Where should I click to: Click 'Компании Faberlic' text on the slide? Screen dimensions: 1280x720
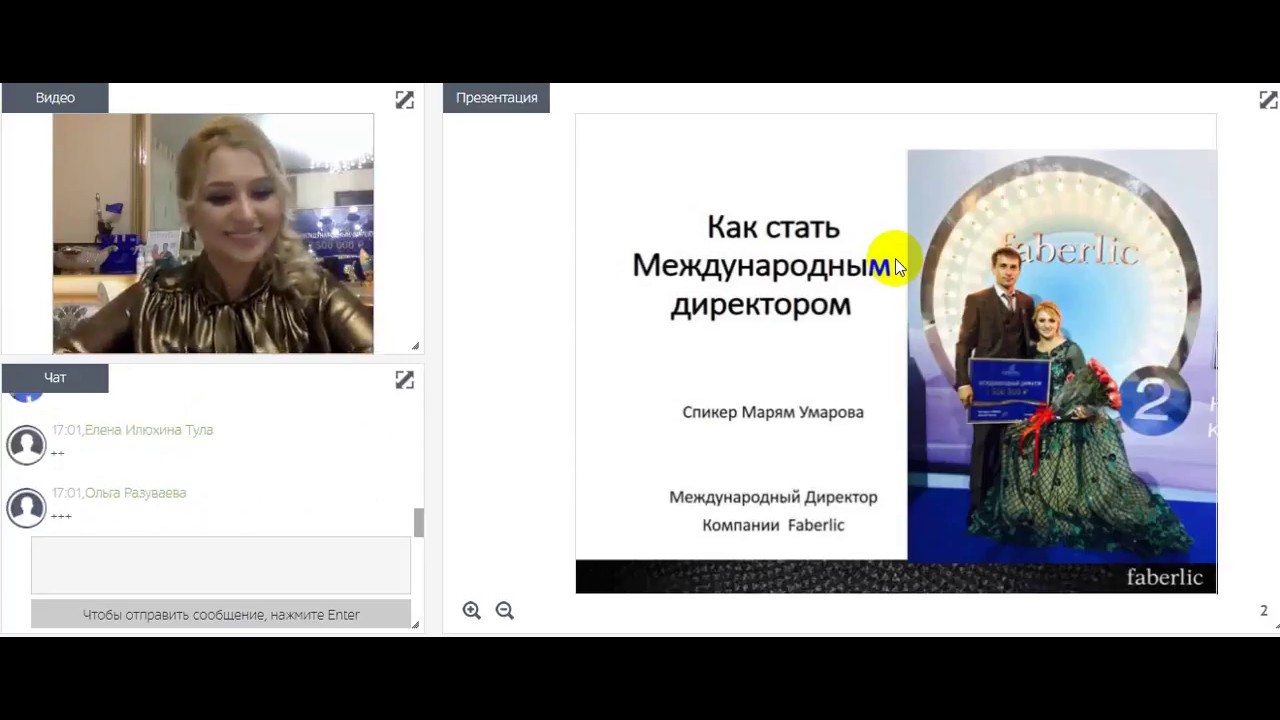(x=773, y=525)
